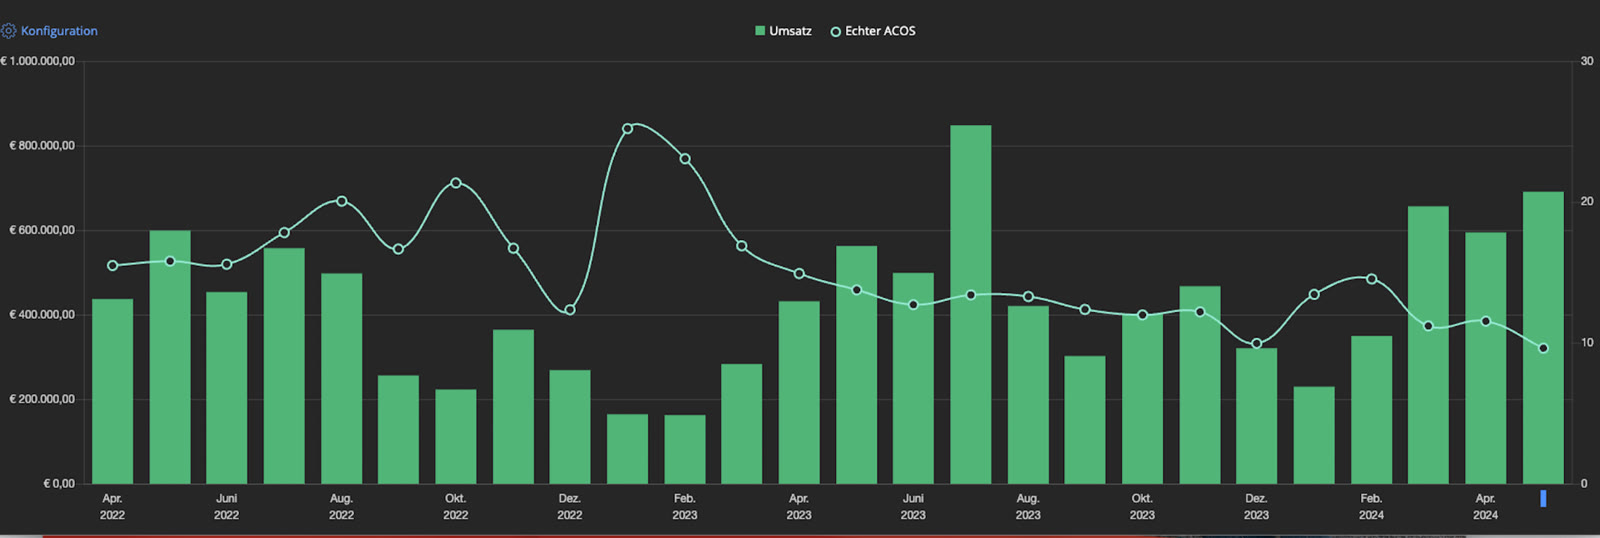Select the Umsatz bar for Aug. 2023
The height and width of the screenshot is (538, 1600).
pos(1028,395)
